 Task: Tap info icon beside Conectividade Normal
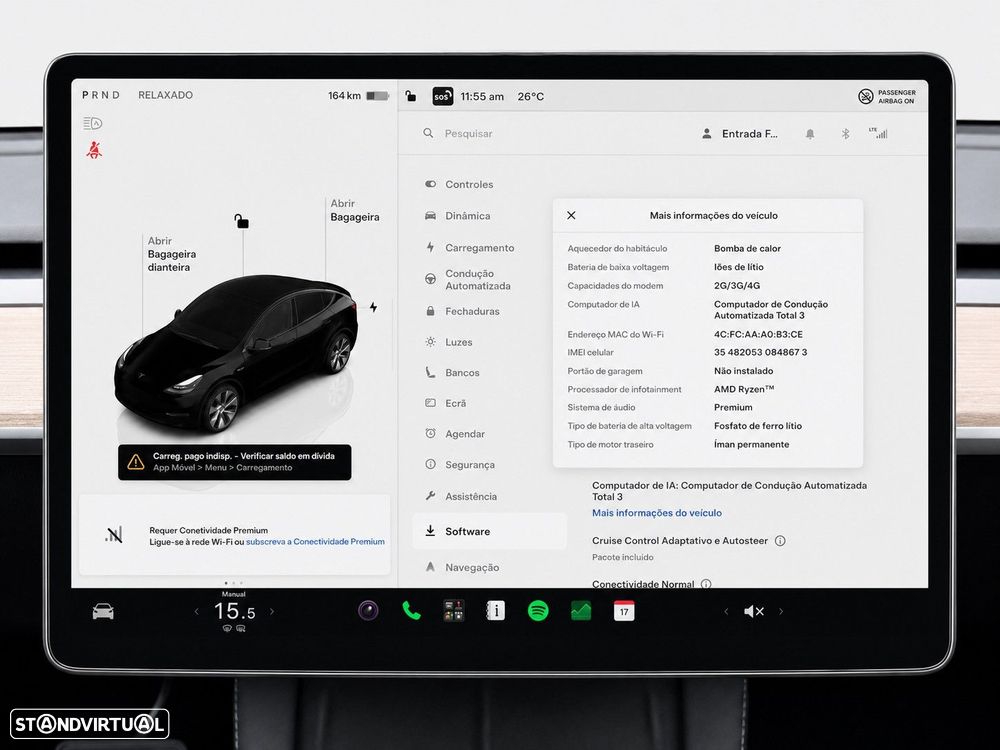[706, 584]
